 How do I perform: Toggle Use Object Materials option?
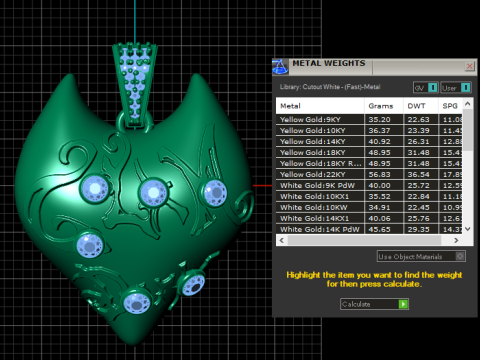click(x=421, y=256)
